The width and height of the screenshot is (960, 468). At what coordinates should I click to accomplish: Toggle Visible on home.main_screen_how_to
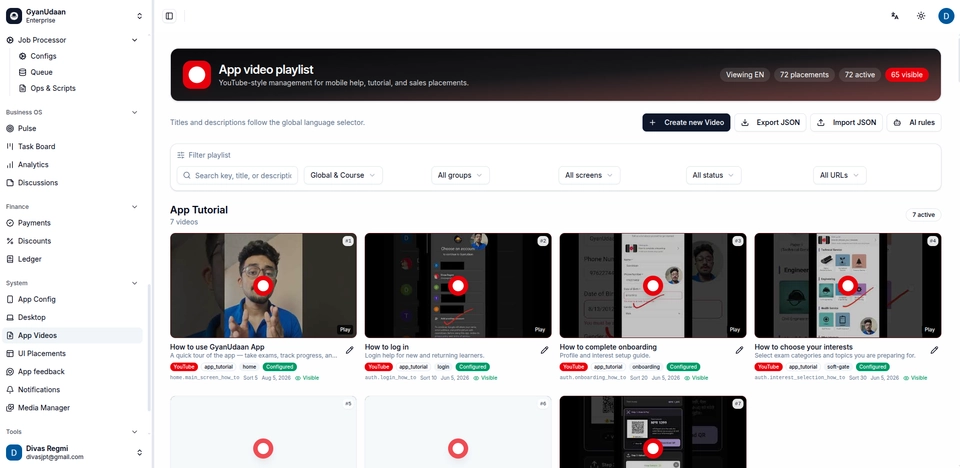pyautogui.click(x=307, y=378)
